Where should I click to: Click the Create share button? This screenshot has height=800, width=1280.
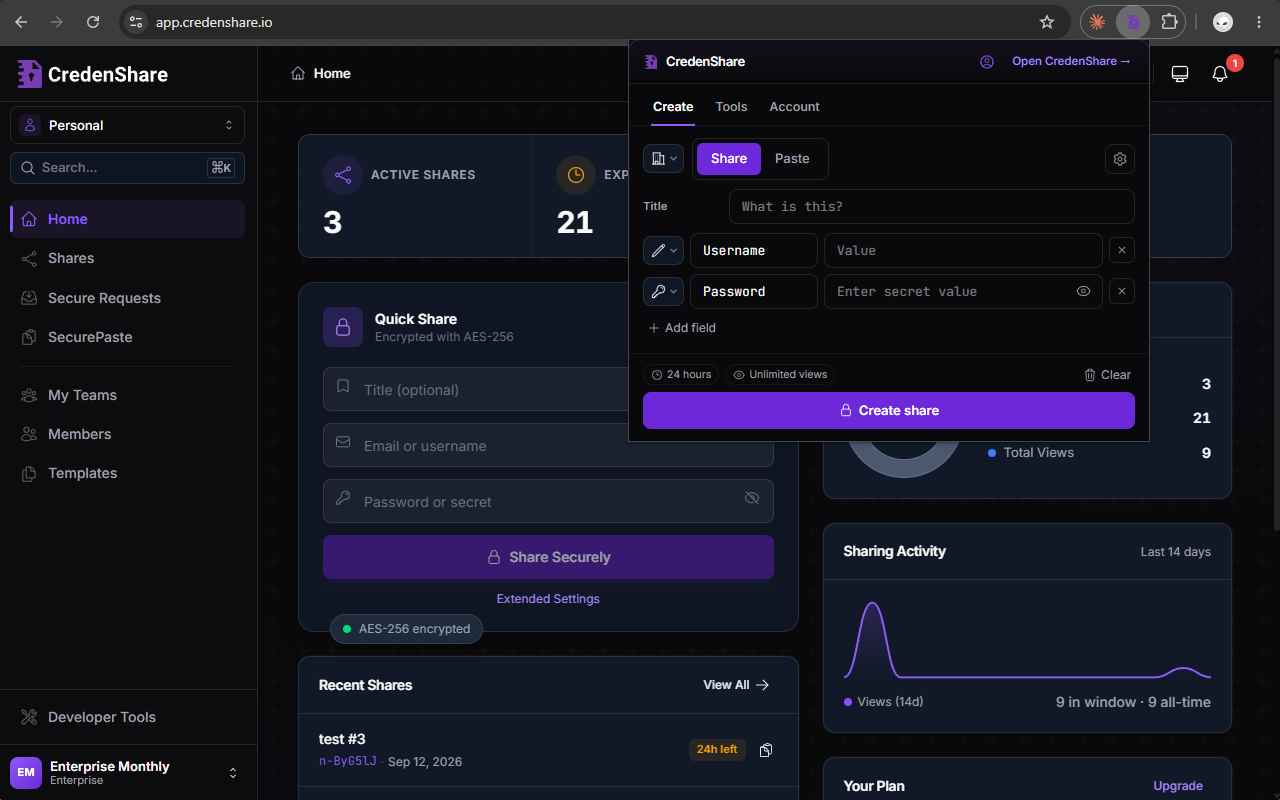(889, 410)
